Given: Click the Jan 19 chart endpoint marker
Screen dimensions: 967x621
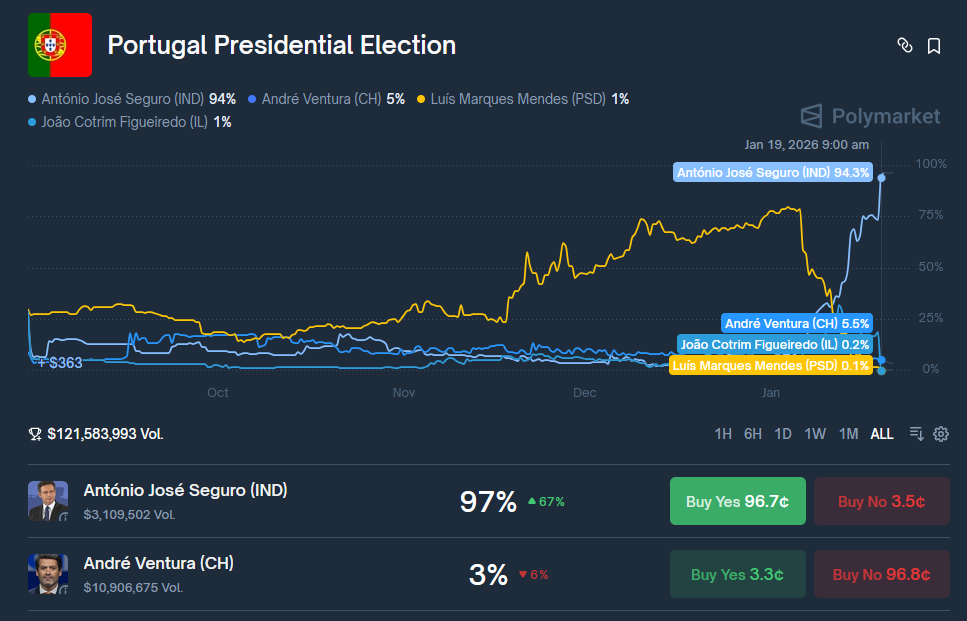Looking at the screenshot, I should tap(881, 180).
